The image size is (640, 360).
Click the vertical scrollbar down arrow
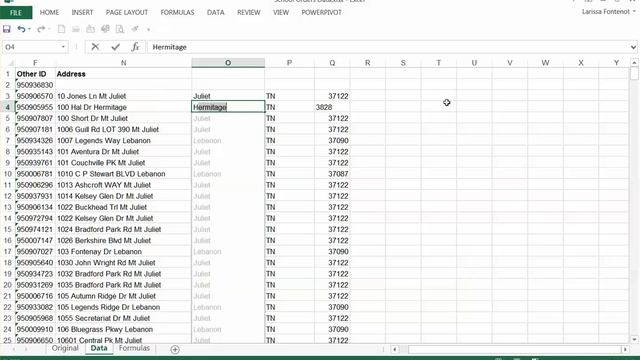coord(634,339)
